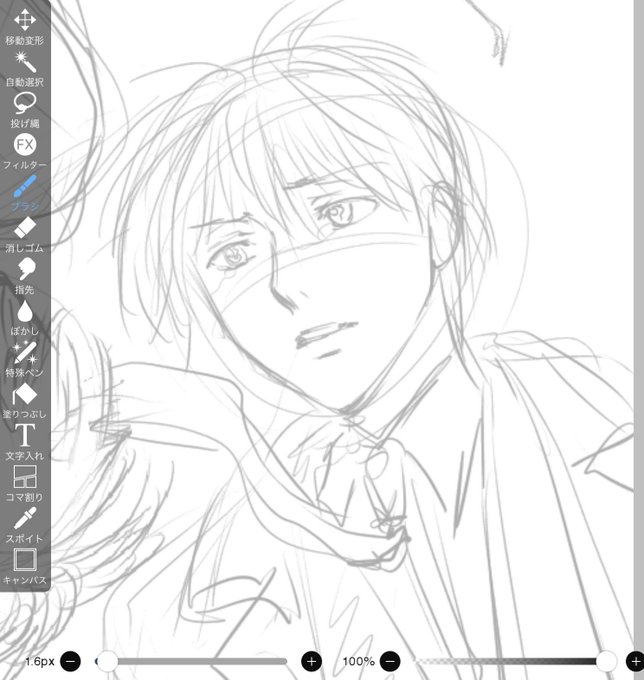Open the FX Filter (フィルター) tool

coord(25,152)
